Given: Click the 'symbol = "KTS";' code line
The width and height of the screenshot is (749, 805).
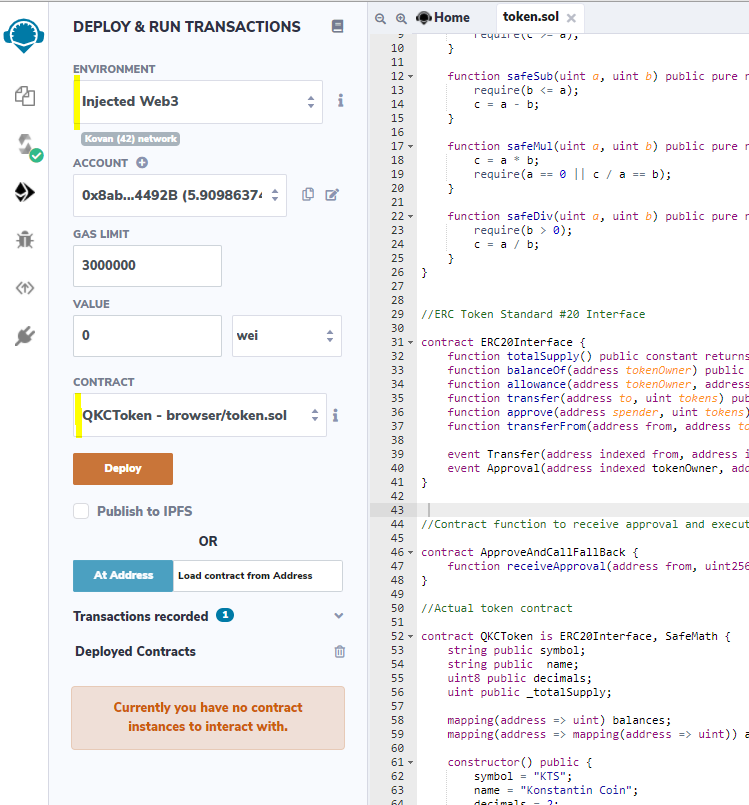Looking at the screenshot, I should 523,776.
